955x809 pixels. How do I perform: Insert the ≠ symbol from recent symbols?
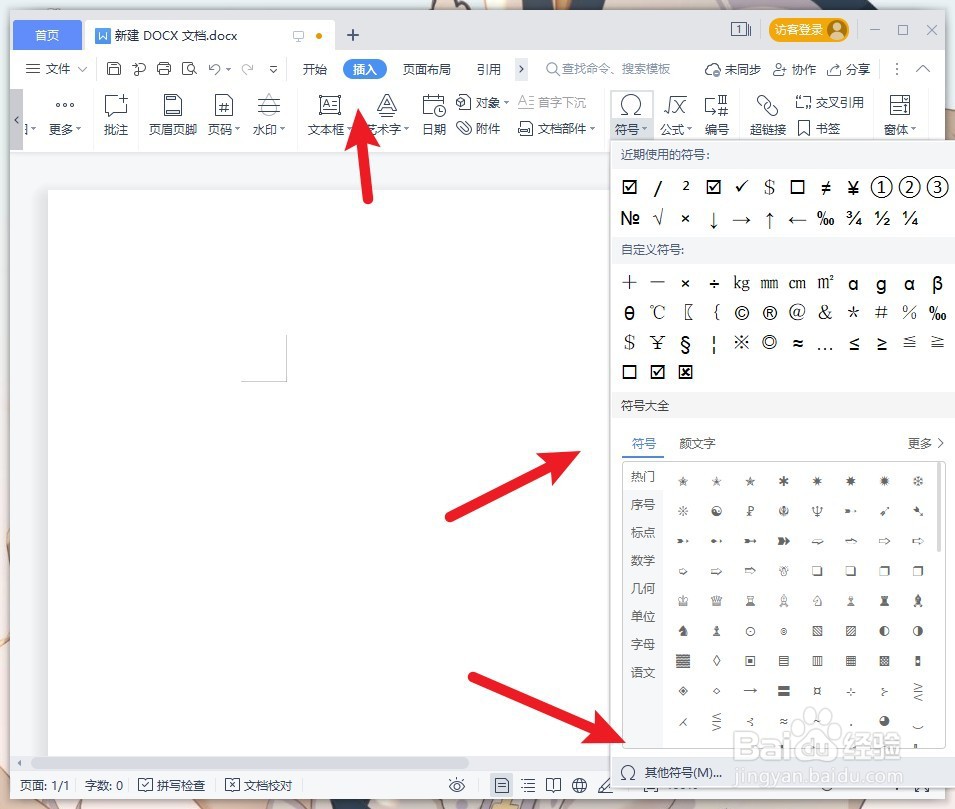[x=825, y=188]
